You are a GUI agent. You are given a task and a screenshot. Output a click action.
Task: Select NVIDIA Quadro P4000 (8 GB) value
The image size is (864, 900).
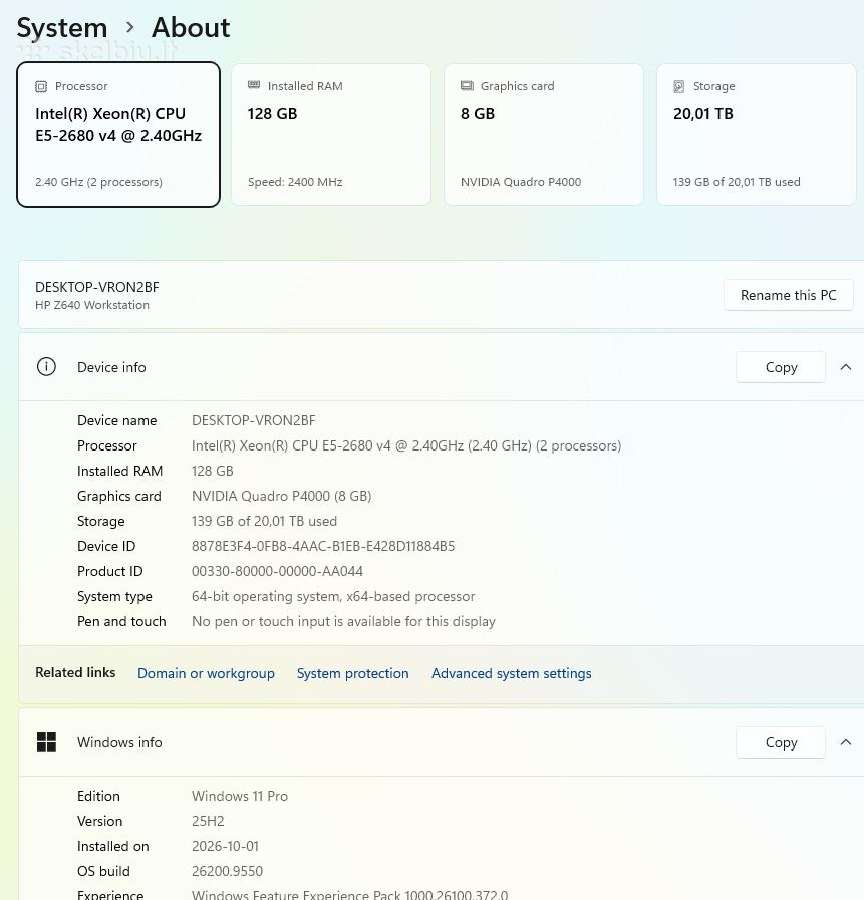(x=281, y=496)
